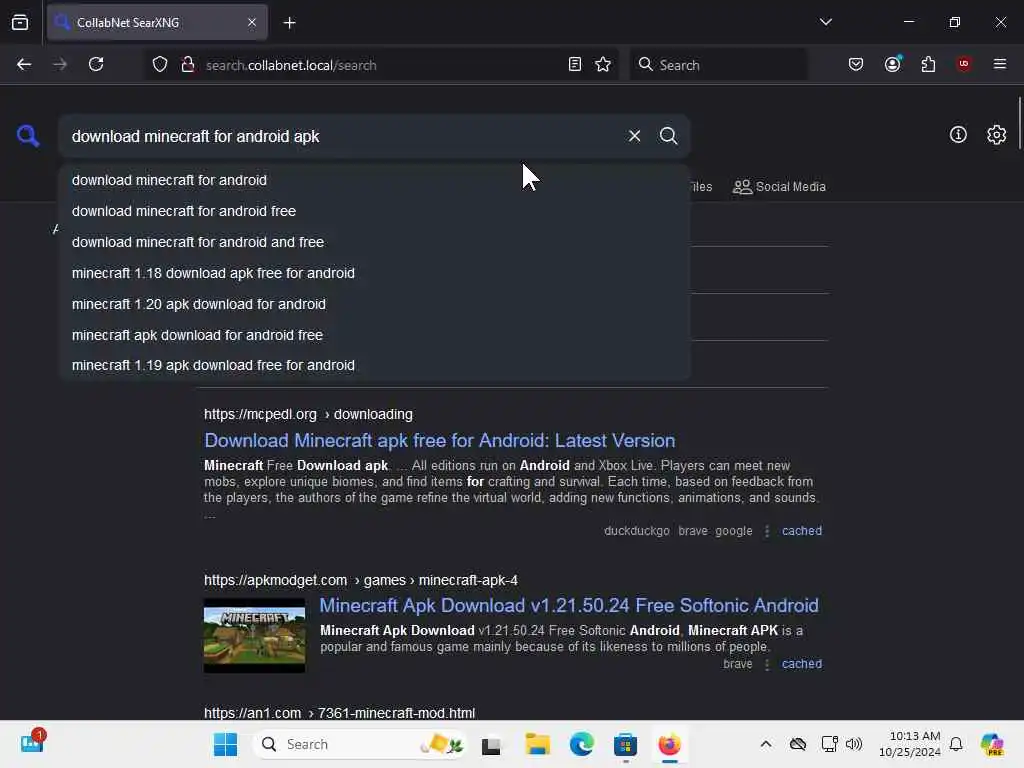This screenshot has width=1024, height=768.
Task: Open the uBlock Origin extension icon
Action: pyautogui.click(x=963, y=64)
